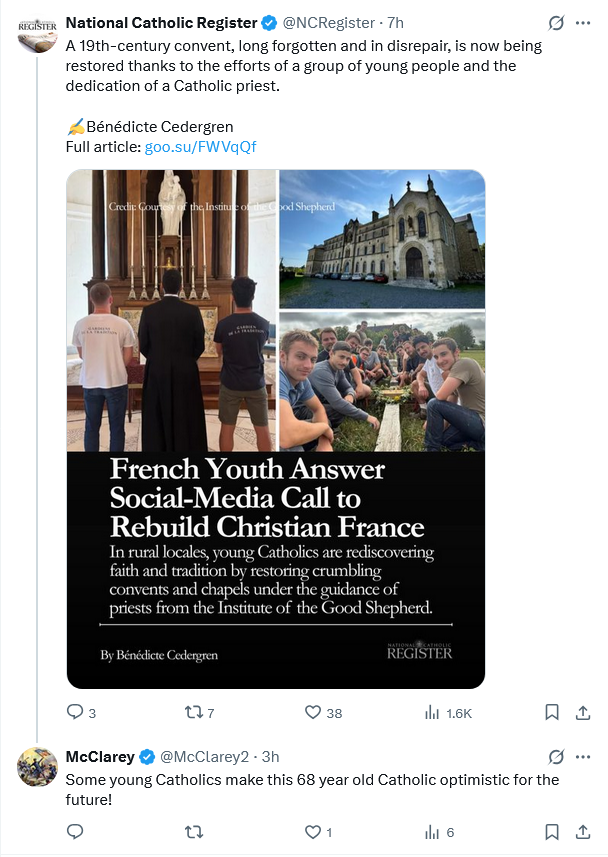Like McClarey's reply

[313, 831]
